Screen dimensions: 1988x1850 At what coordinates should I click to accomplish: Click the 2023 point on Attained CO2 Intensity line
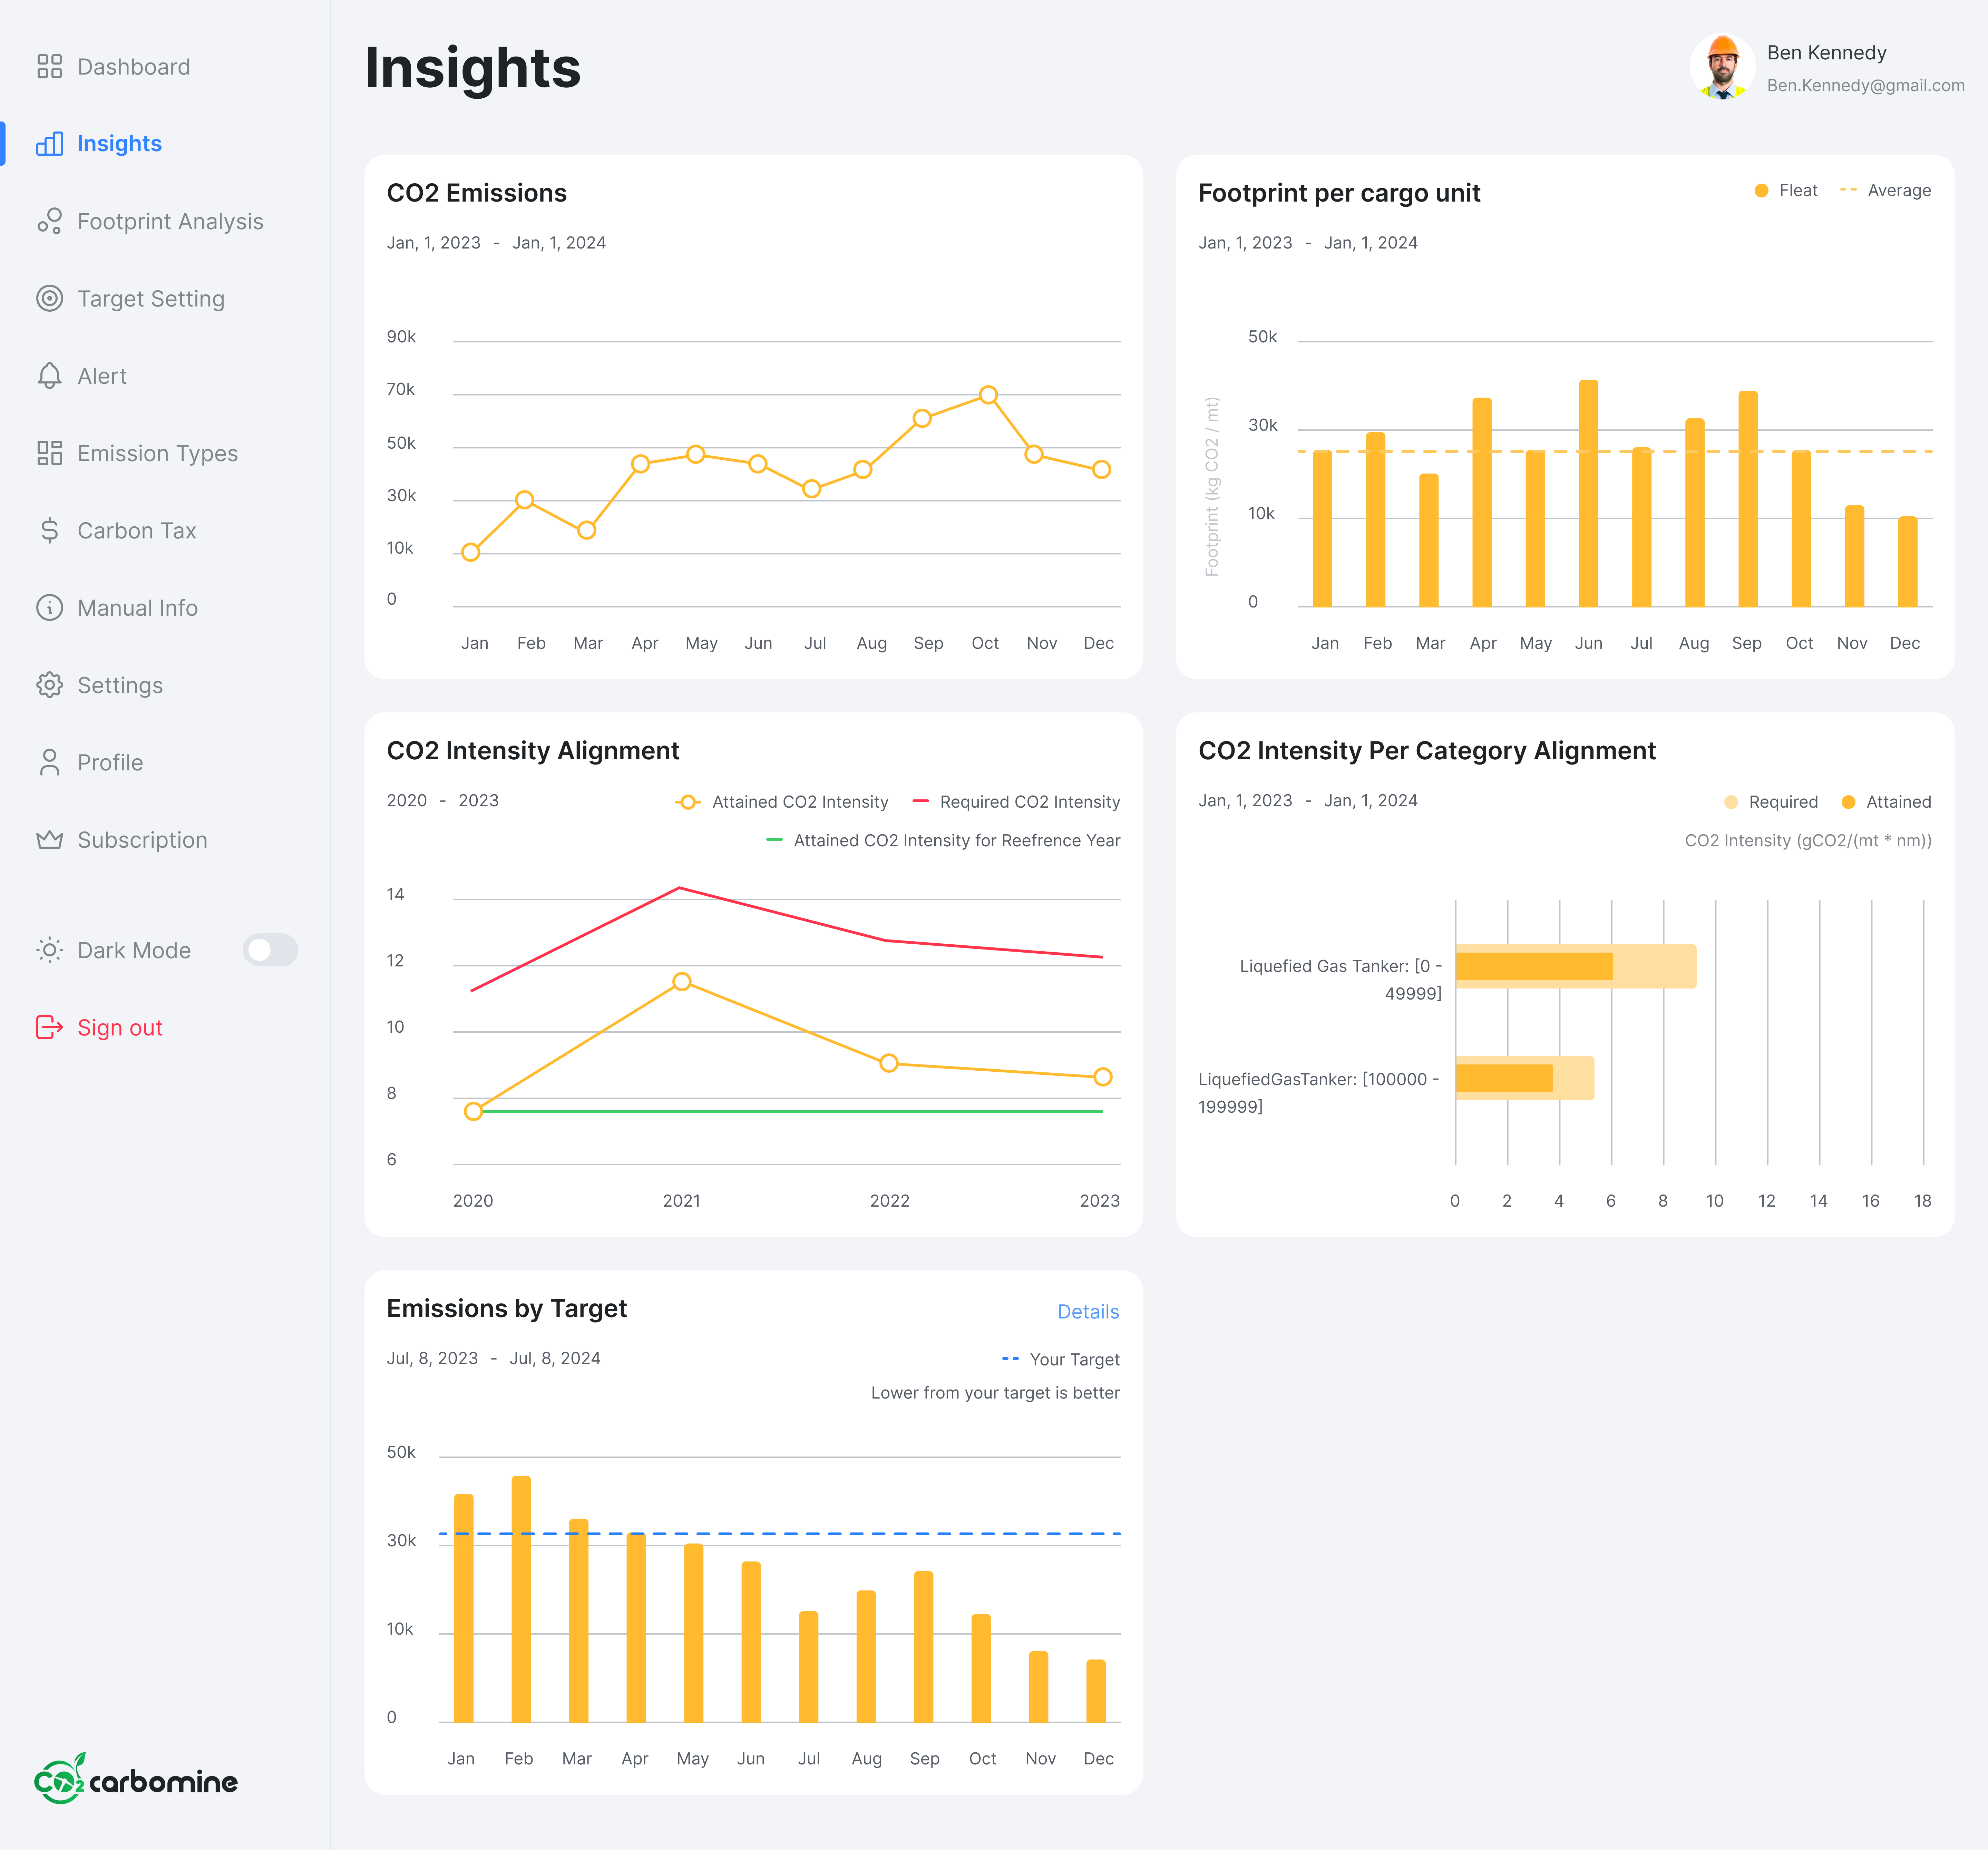tap(1103, 1077)
